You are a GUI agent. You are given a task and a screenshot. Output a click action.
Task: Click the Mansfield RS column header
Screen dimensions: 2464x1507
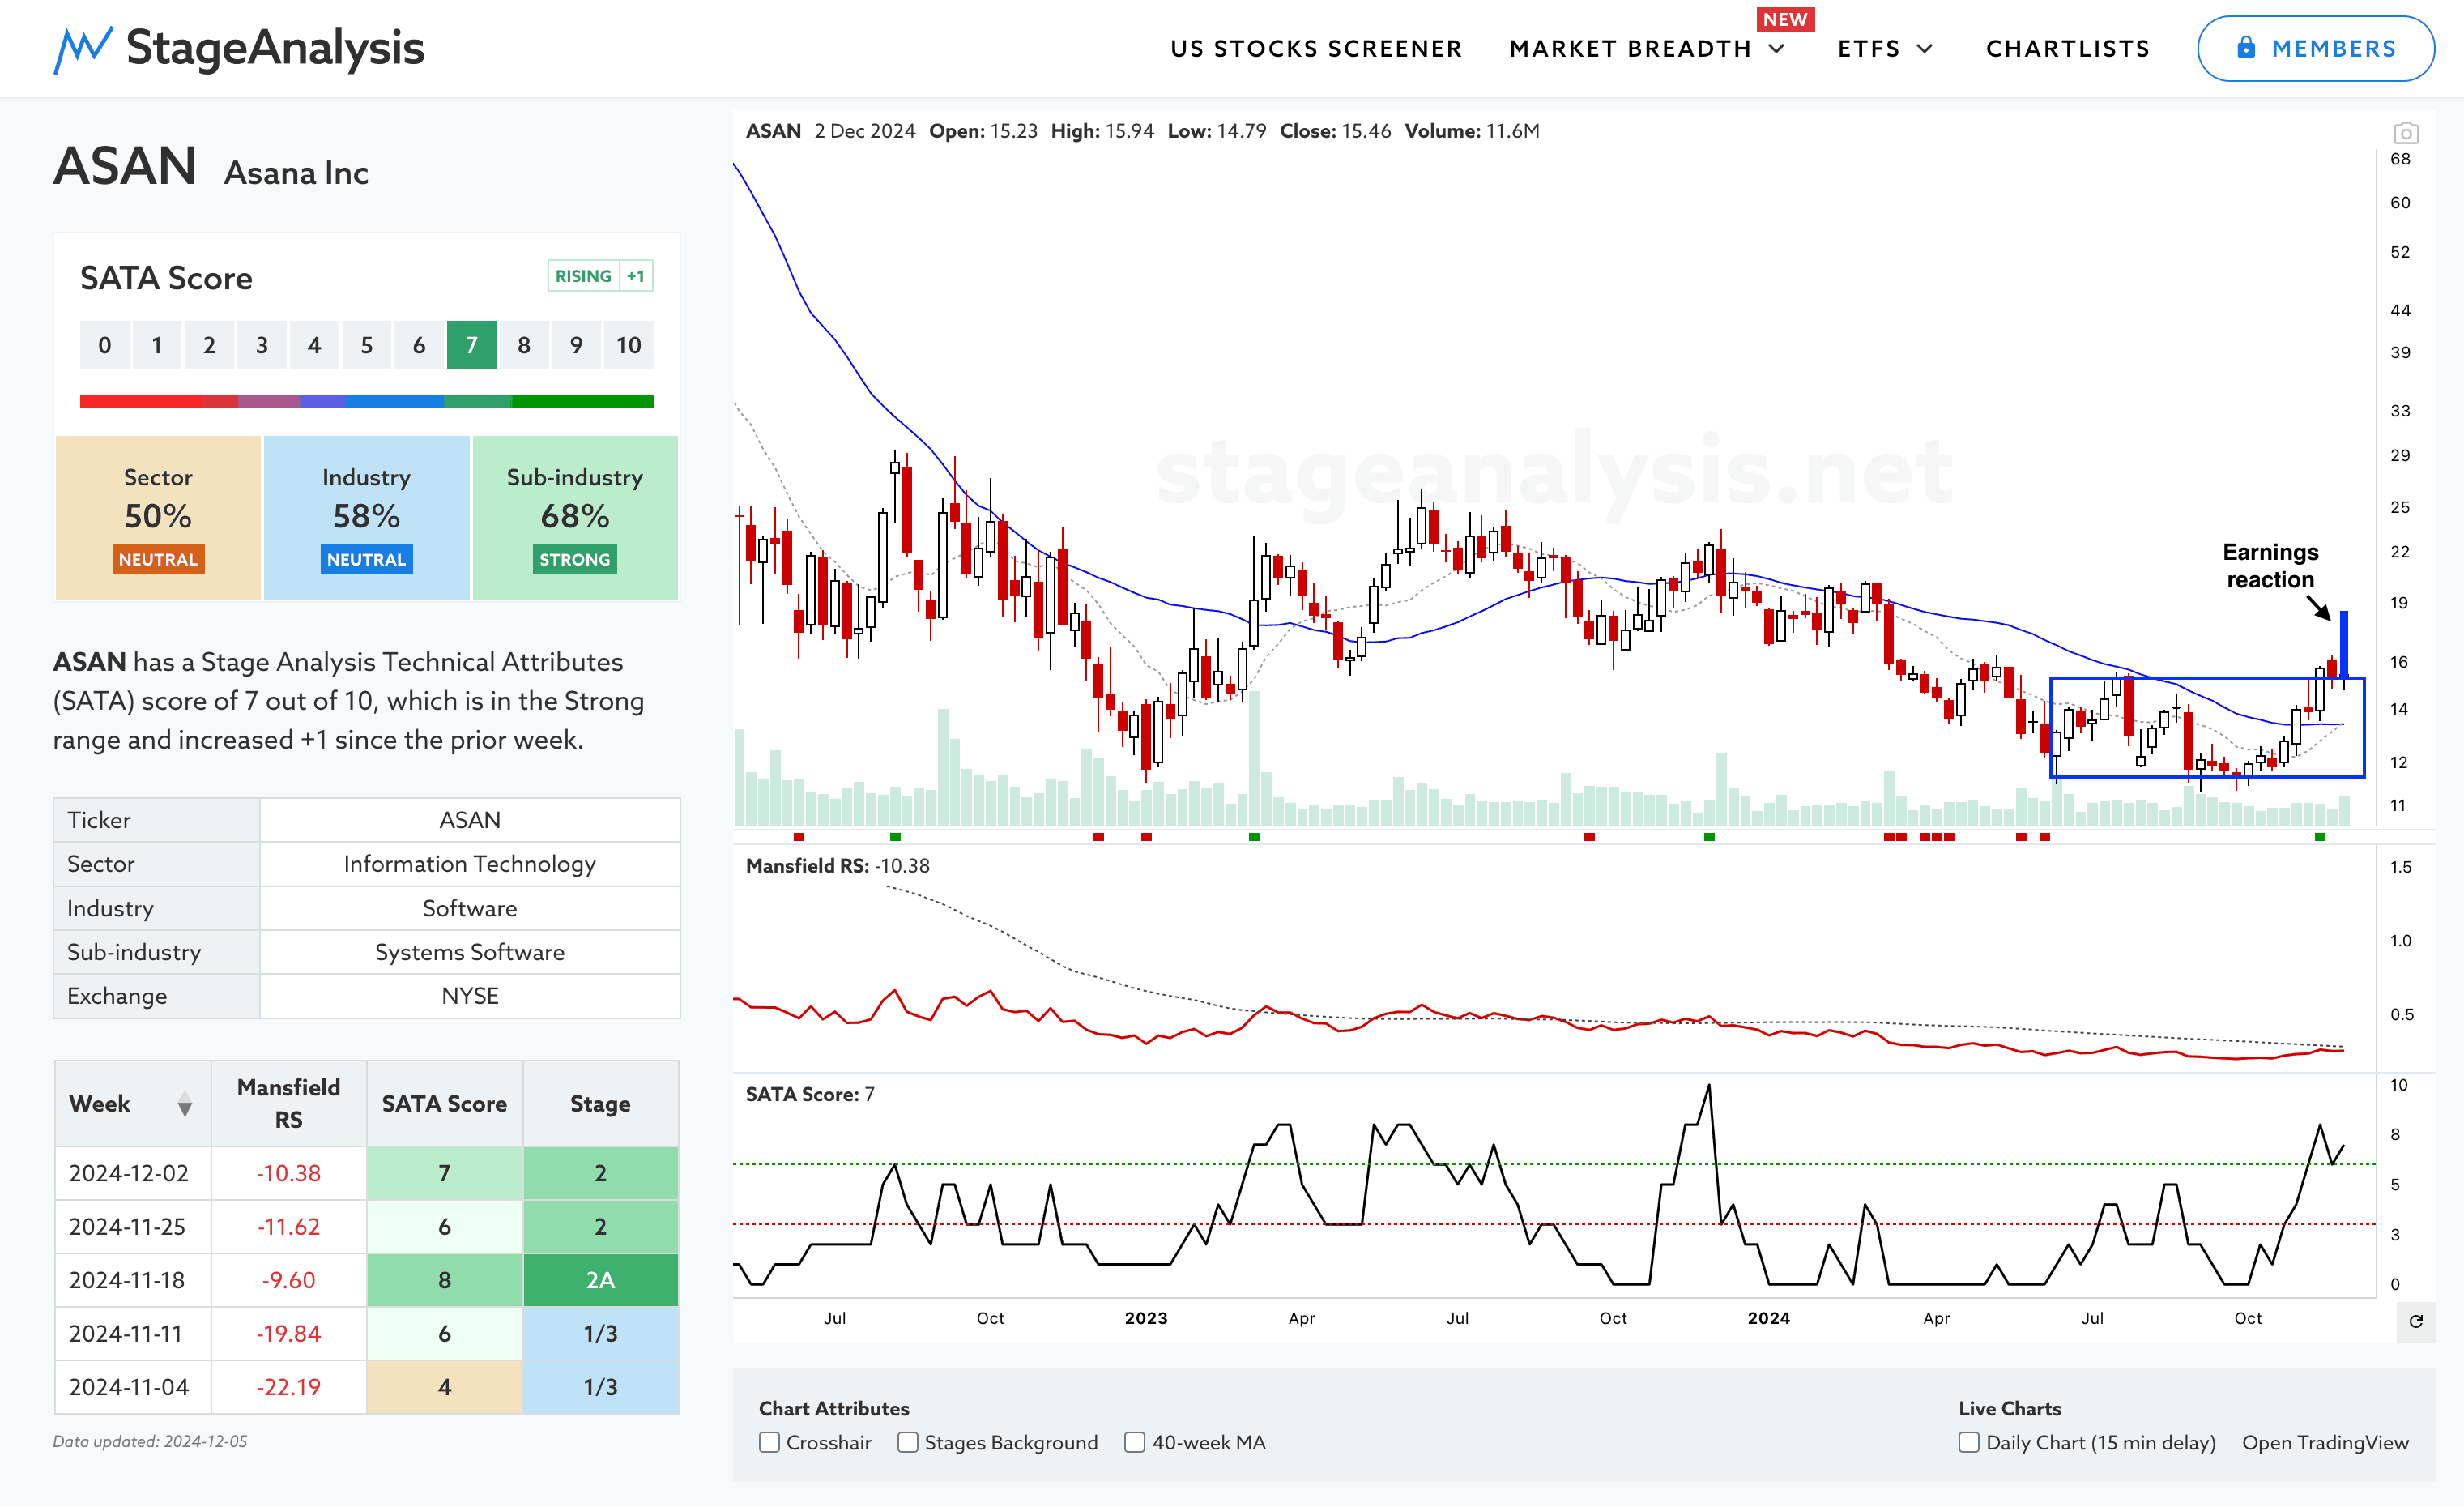tap(288, 1103)
